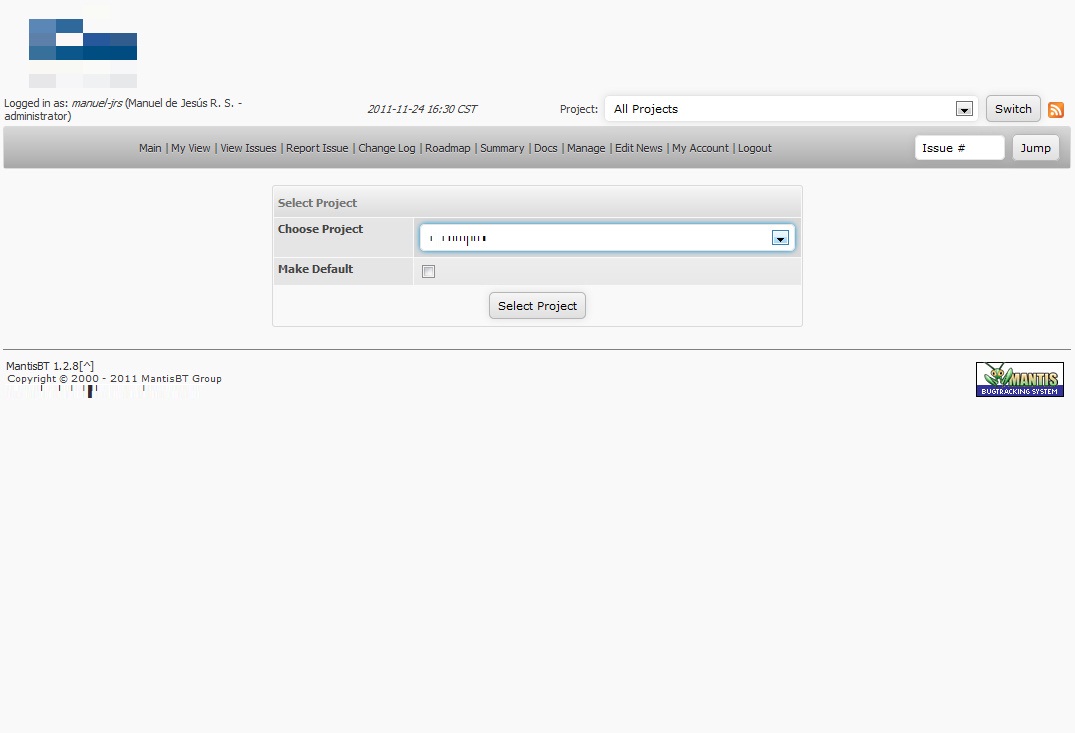
Task: Click the Jump button
Action: [1035, 148]
